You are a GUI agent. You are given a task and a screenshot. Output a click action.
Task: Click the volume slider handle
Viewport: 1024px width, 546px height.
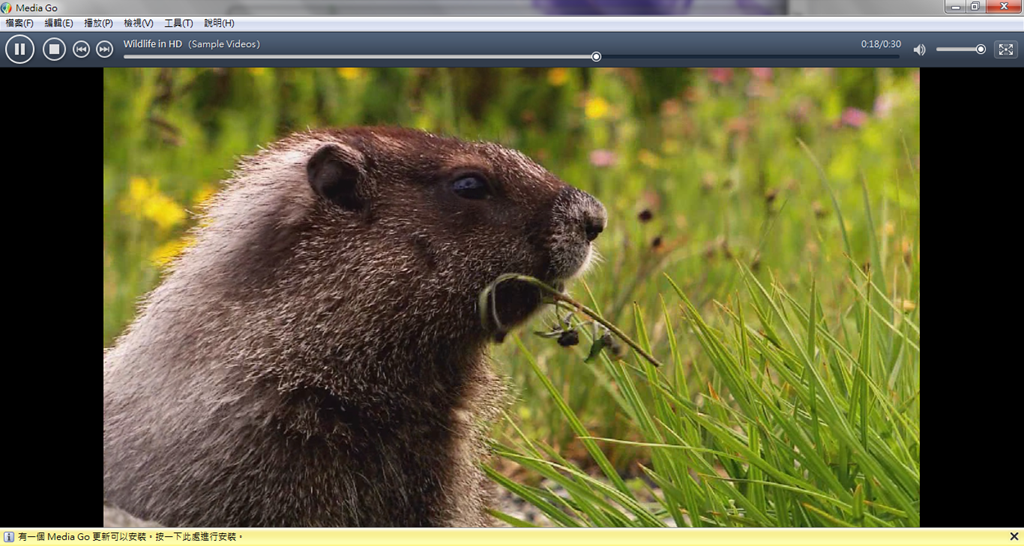(x=980, y=49)
